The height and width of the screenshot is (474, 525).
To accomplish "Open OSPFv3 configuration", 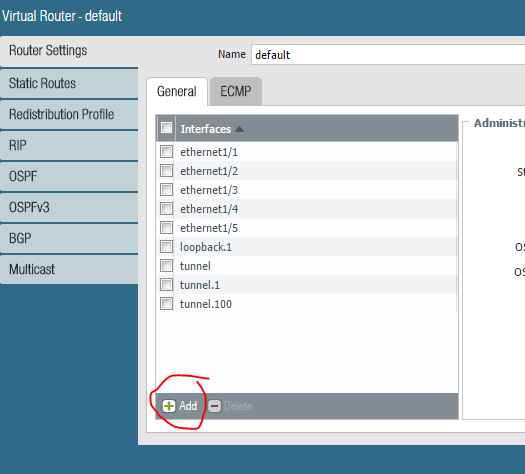I will tap(69, 208).
